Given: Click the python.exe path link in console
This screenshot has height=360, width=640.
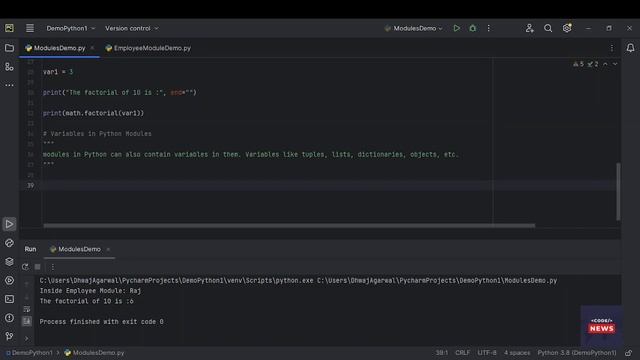Looking at the screenshot, I should [176, 280].
